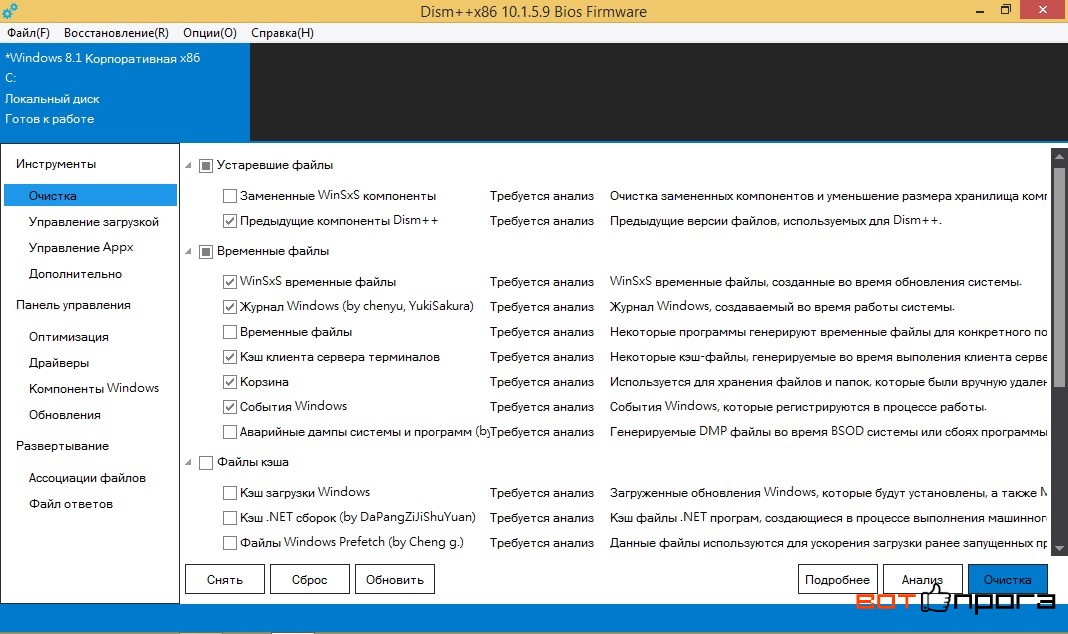Toggle the Временные файлы group checkbox
Screen dimensions: 1068x634
coord(206,251)
